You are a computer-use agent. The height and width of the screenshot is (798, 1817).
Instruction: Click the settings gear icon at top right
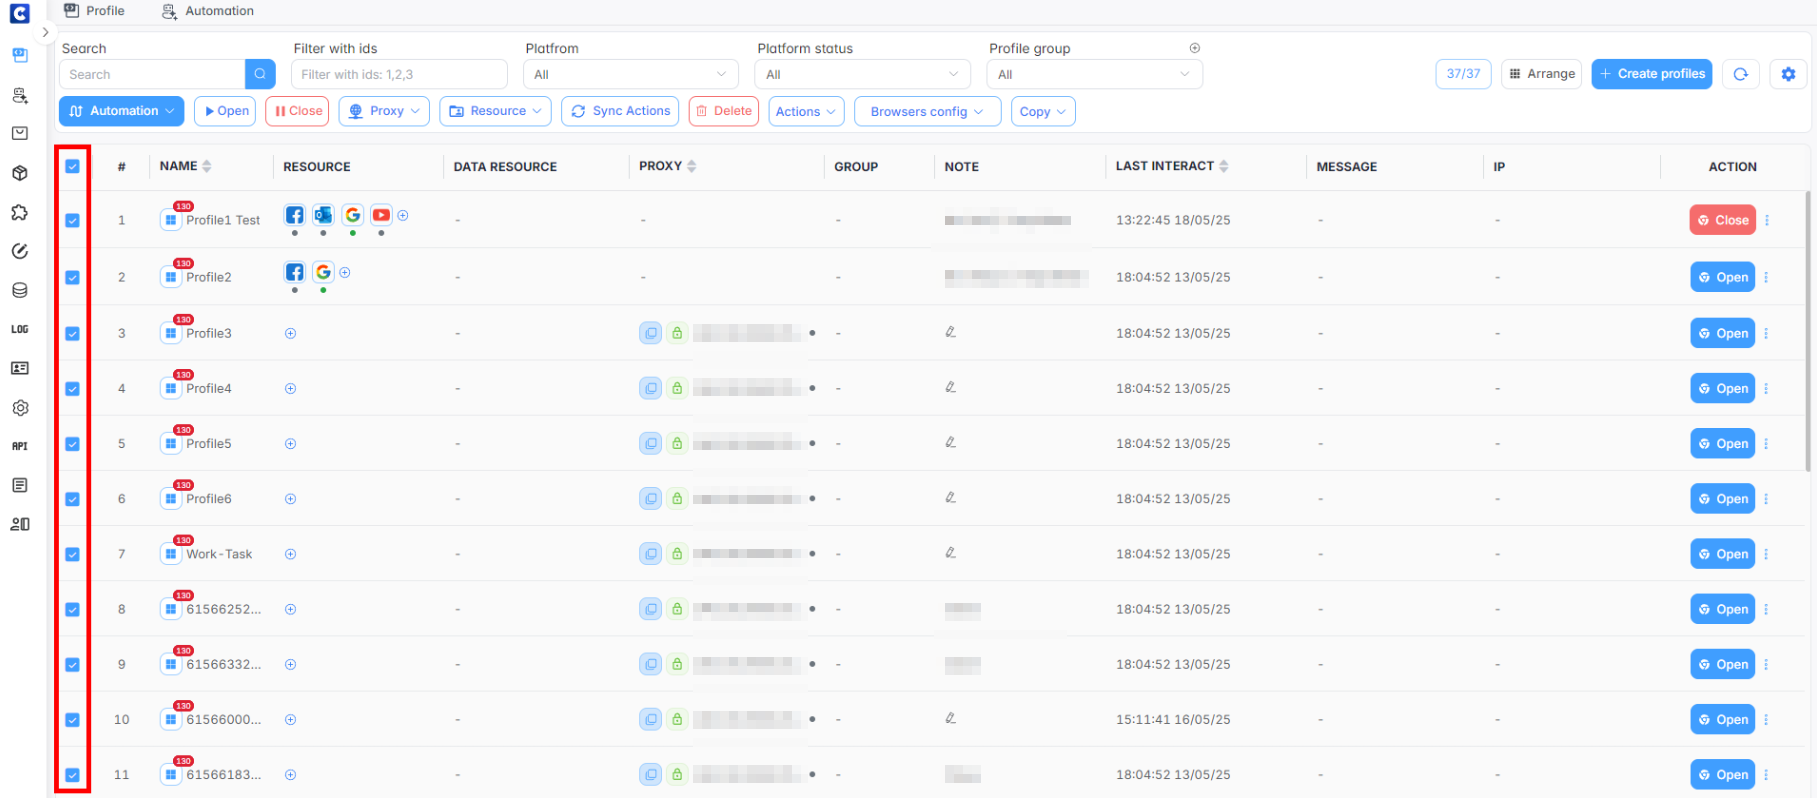click(x=1788, y=74)
